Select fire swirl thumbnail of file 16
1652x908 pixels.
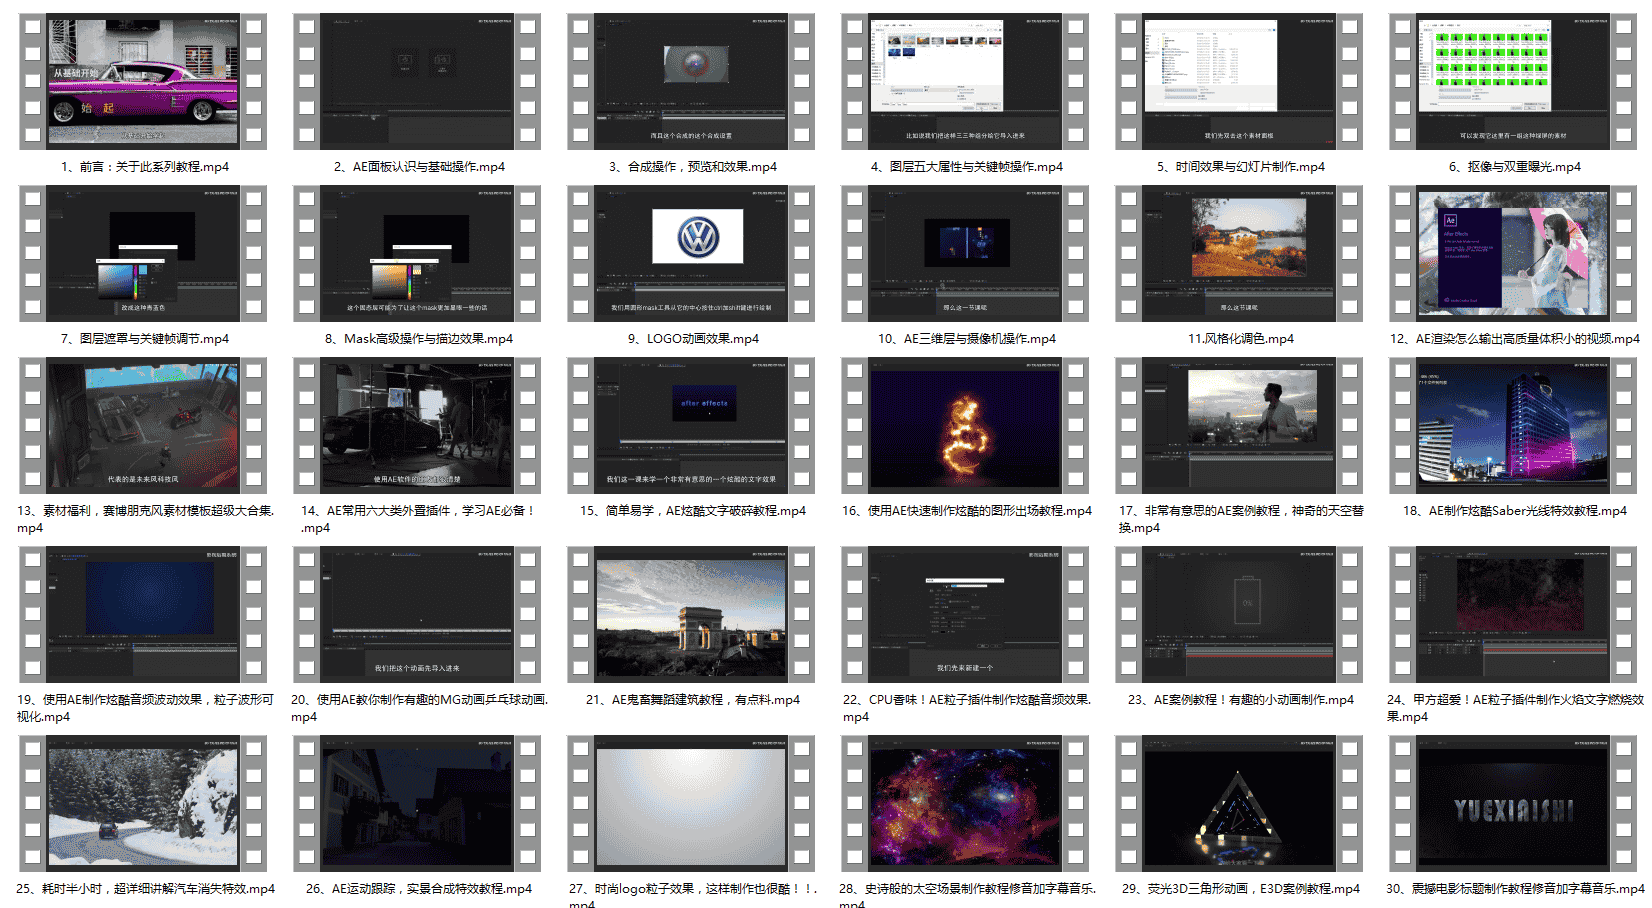coord(965,426)
